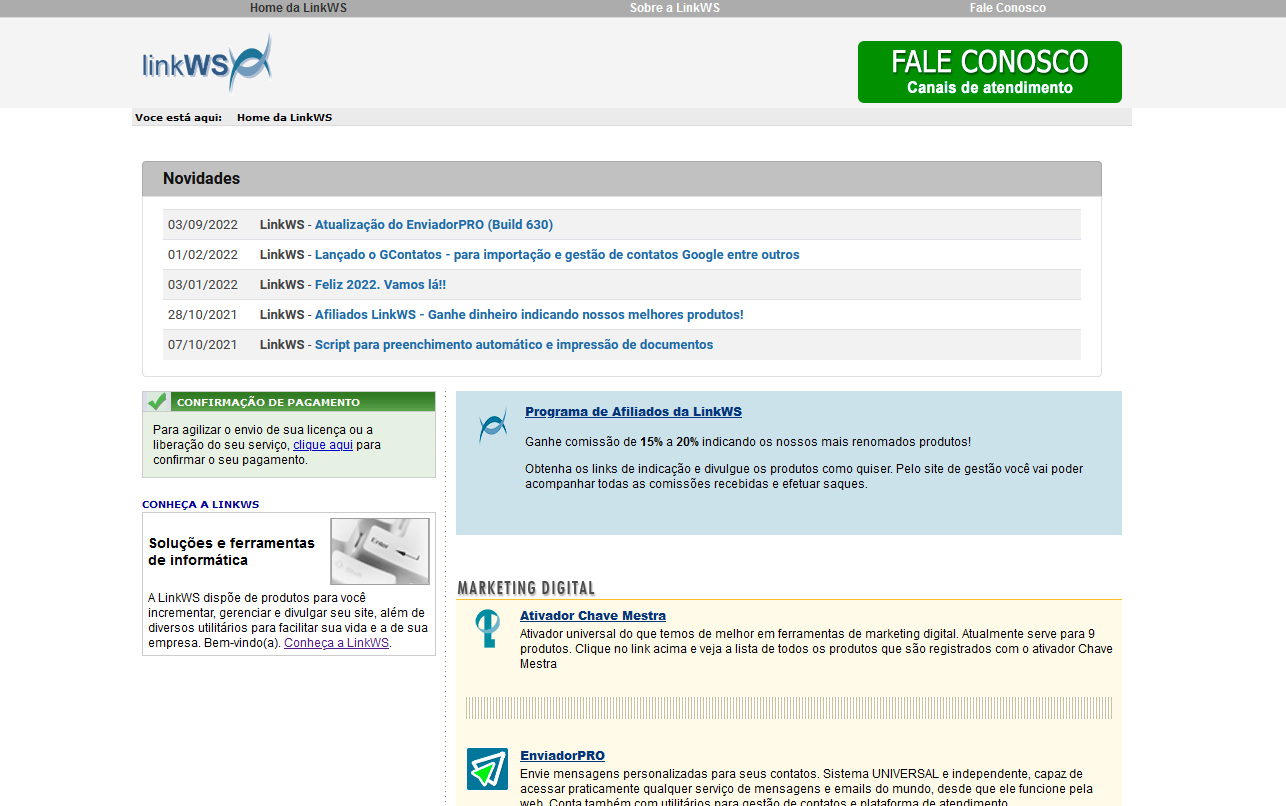This screenshot has width=1286, height=806.
Task: Click the CONFIRMAÇÃO DE PAGAMENTO header
Action: click(x=268, y=402)
